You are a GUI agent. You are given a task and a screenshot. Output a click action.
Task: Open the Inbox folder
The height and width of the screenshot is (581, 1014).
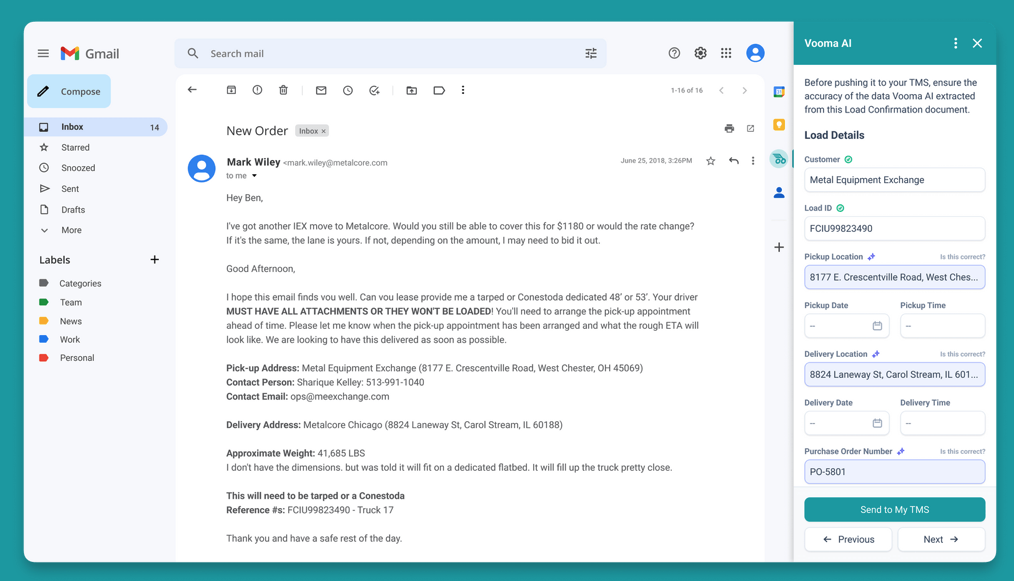(x=96, y=127)
